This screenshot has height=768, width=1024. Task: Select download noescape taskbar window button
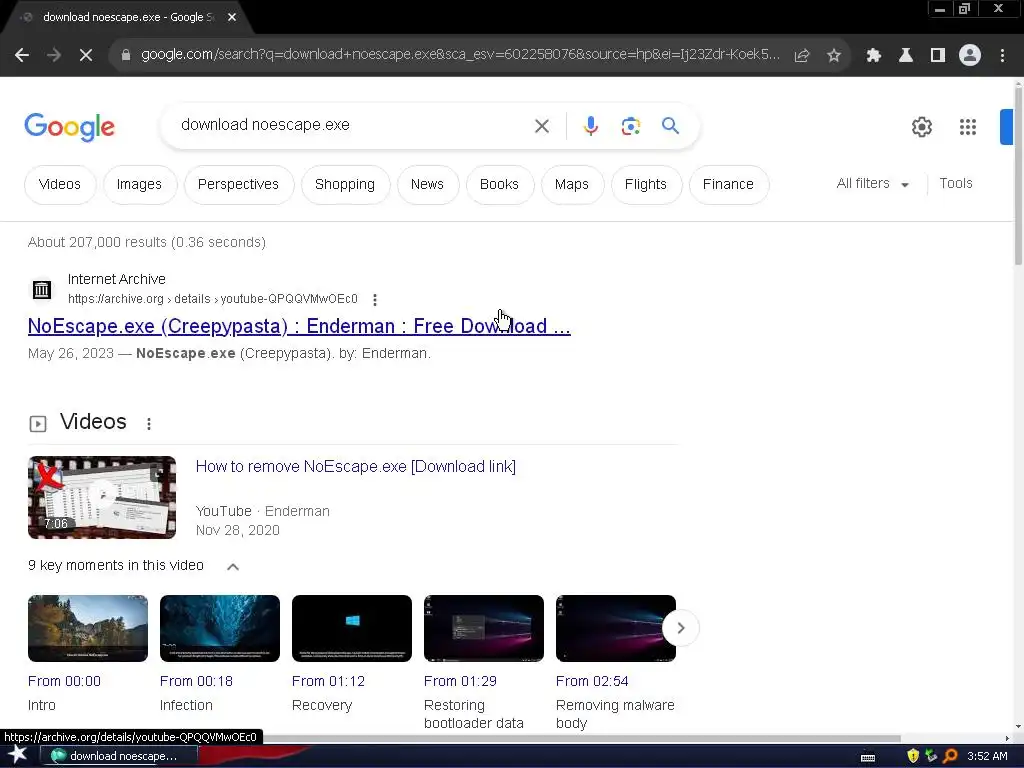pyautogui.click(x=118, y=756)
